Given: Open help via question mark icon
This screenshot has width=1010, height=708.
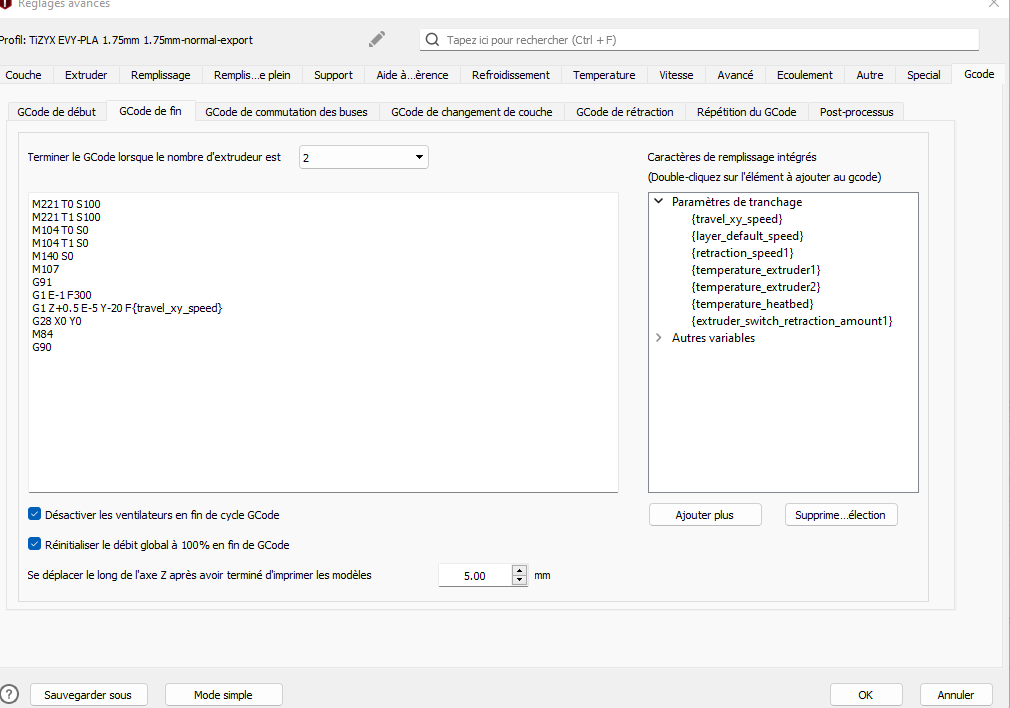Looking at the screenshot, I should (8, 694).
